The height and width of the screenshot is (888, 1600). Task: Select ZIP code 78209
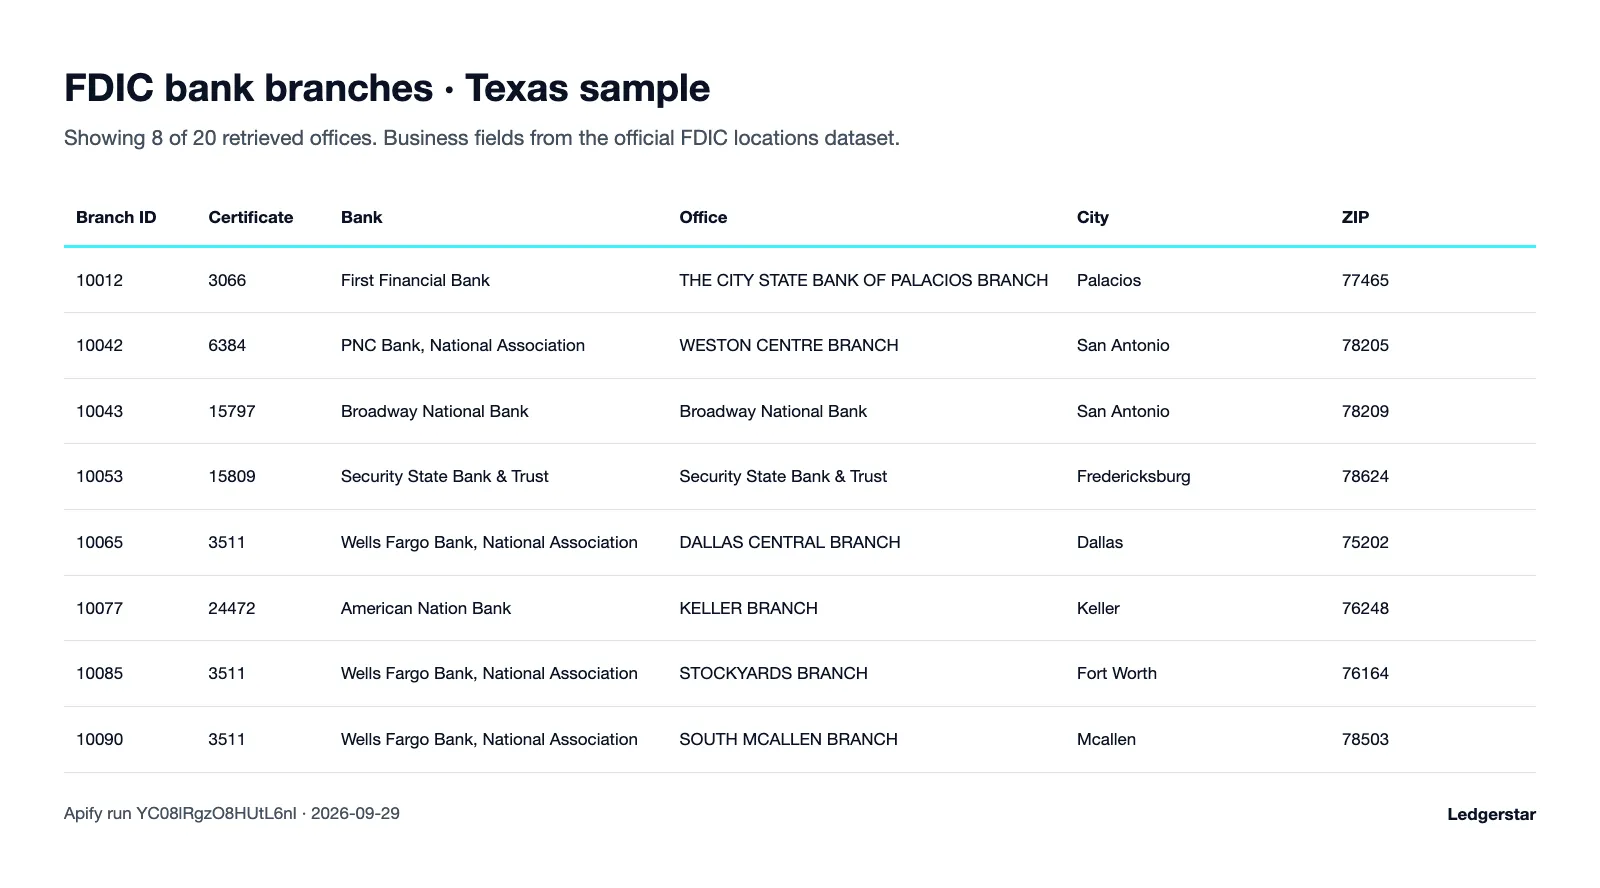[1365, 411]
